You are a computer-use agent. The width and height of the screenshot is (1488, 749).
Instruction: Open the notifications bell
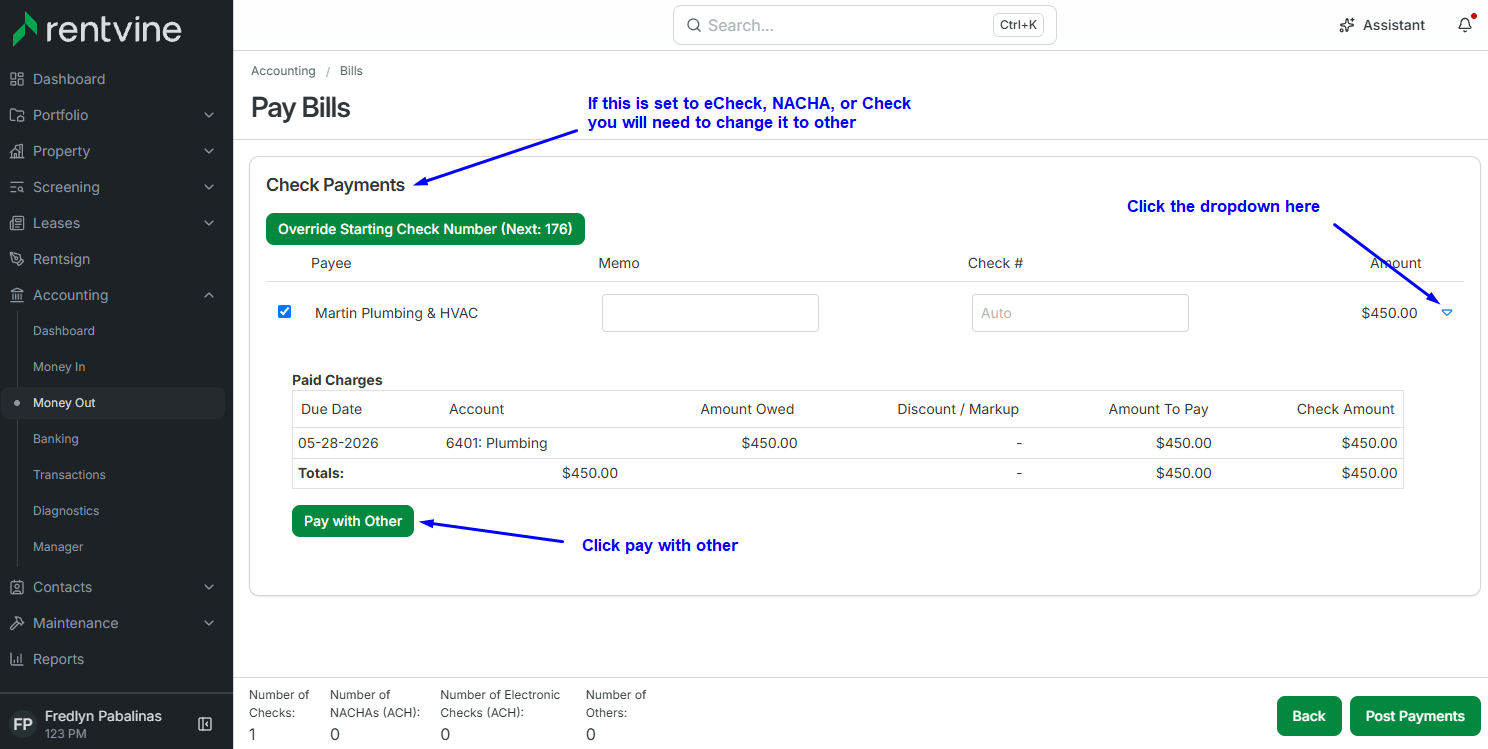click(1465, 25)
